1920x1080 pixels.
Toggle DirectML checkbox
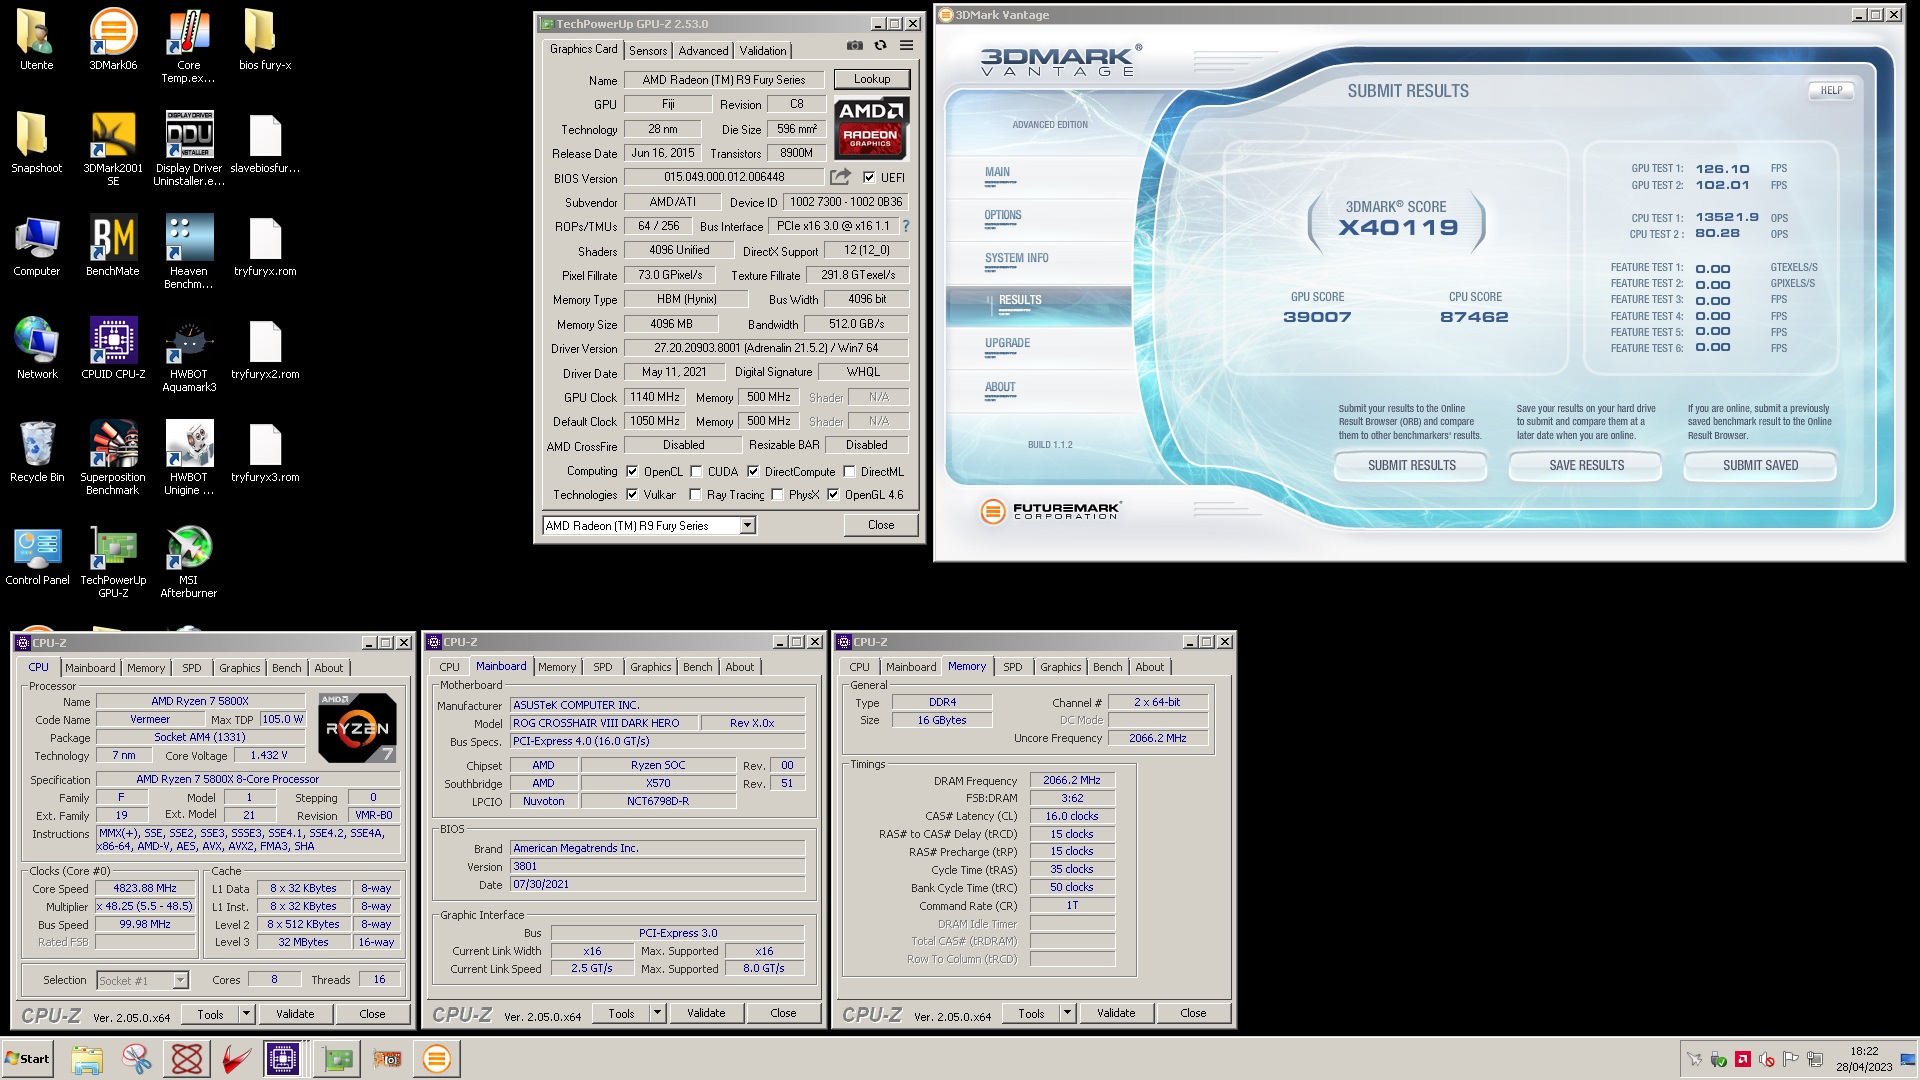pyautogui.click(x=849, y=471)
